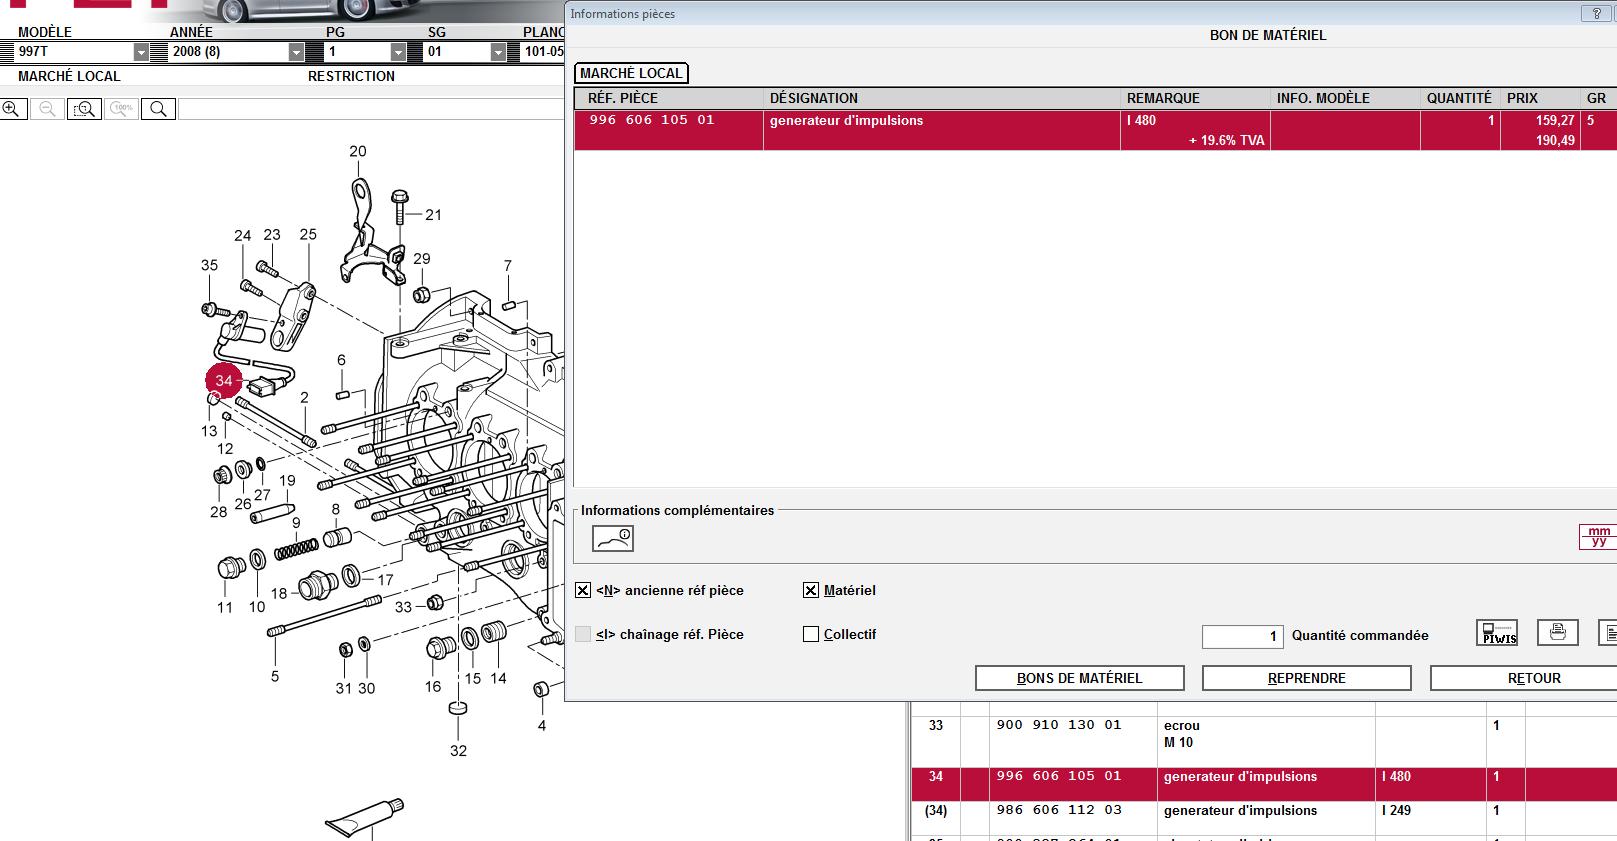Image resolution: width=1617 pixels, height=841 pixels.
Task: Click the search text field beside zoom icons
Action: (x=372, y=109)
